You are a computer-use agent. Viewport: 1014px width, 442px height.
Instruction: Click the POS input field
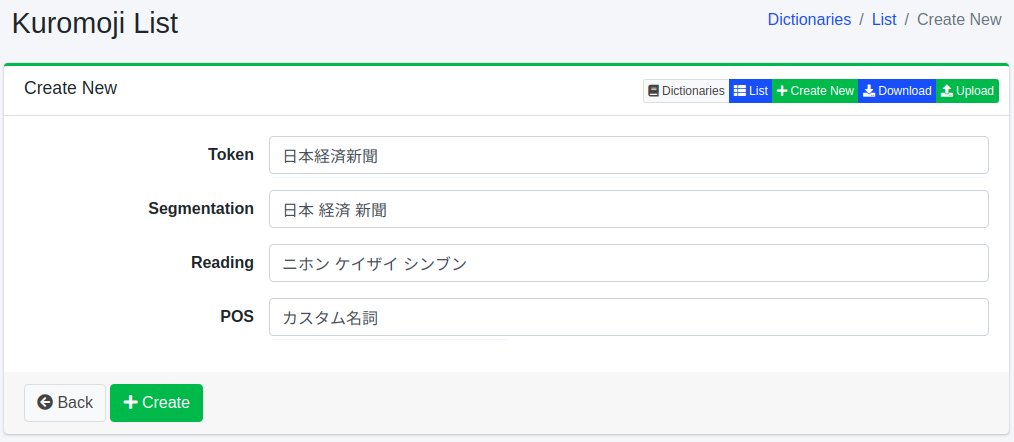tap(628, 317)
